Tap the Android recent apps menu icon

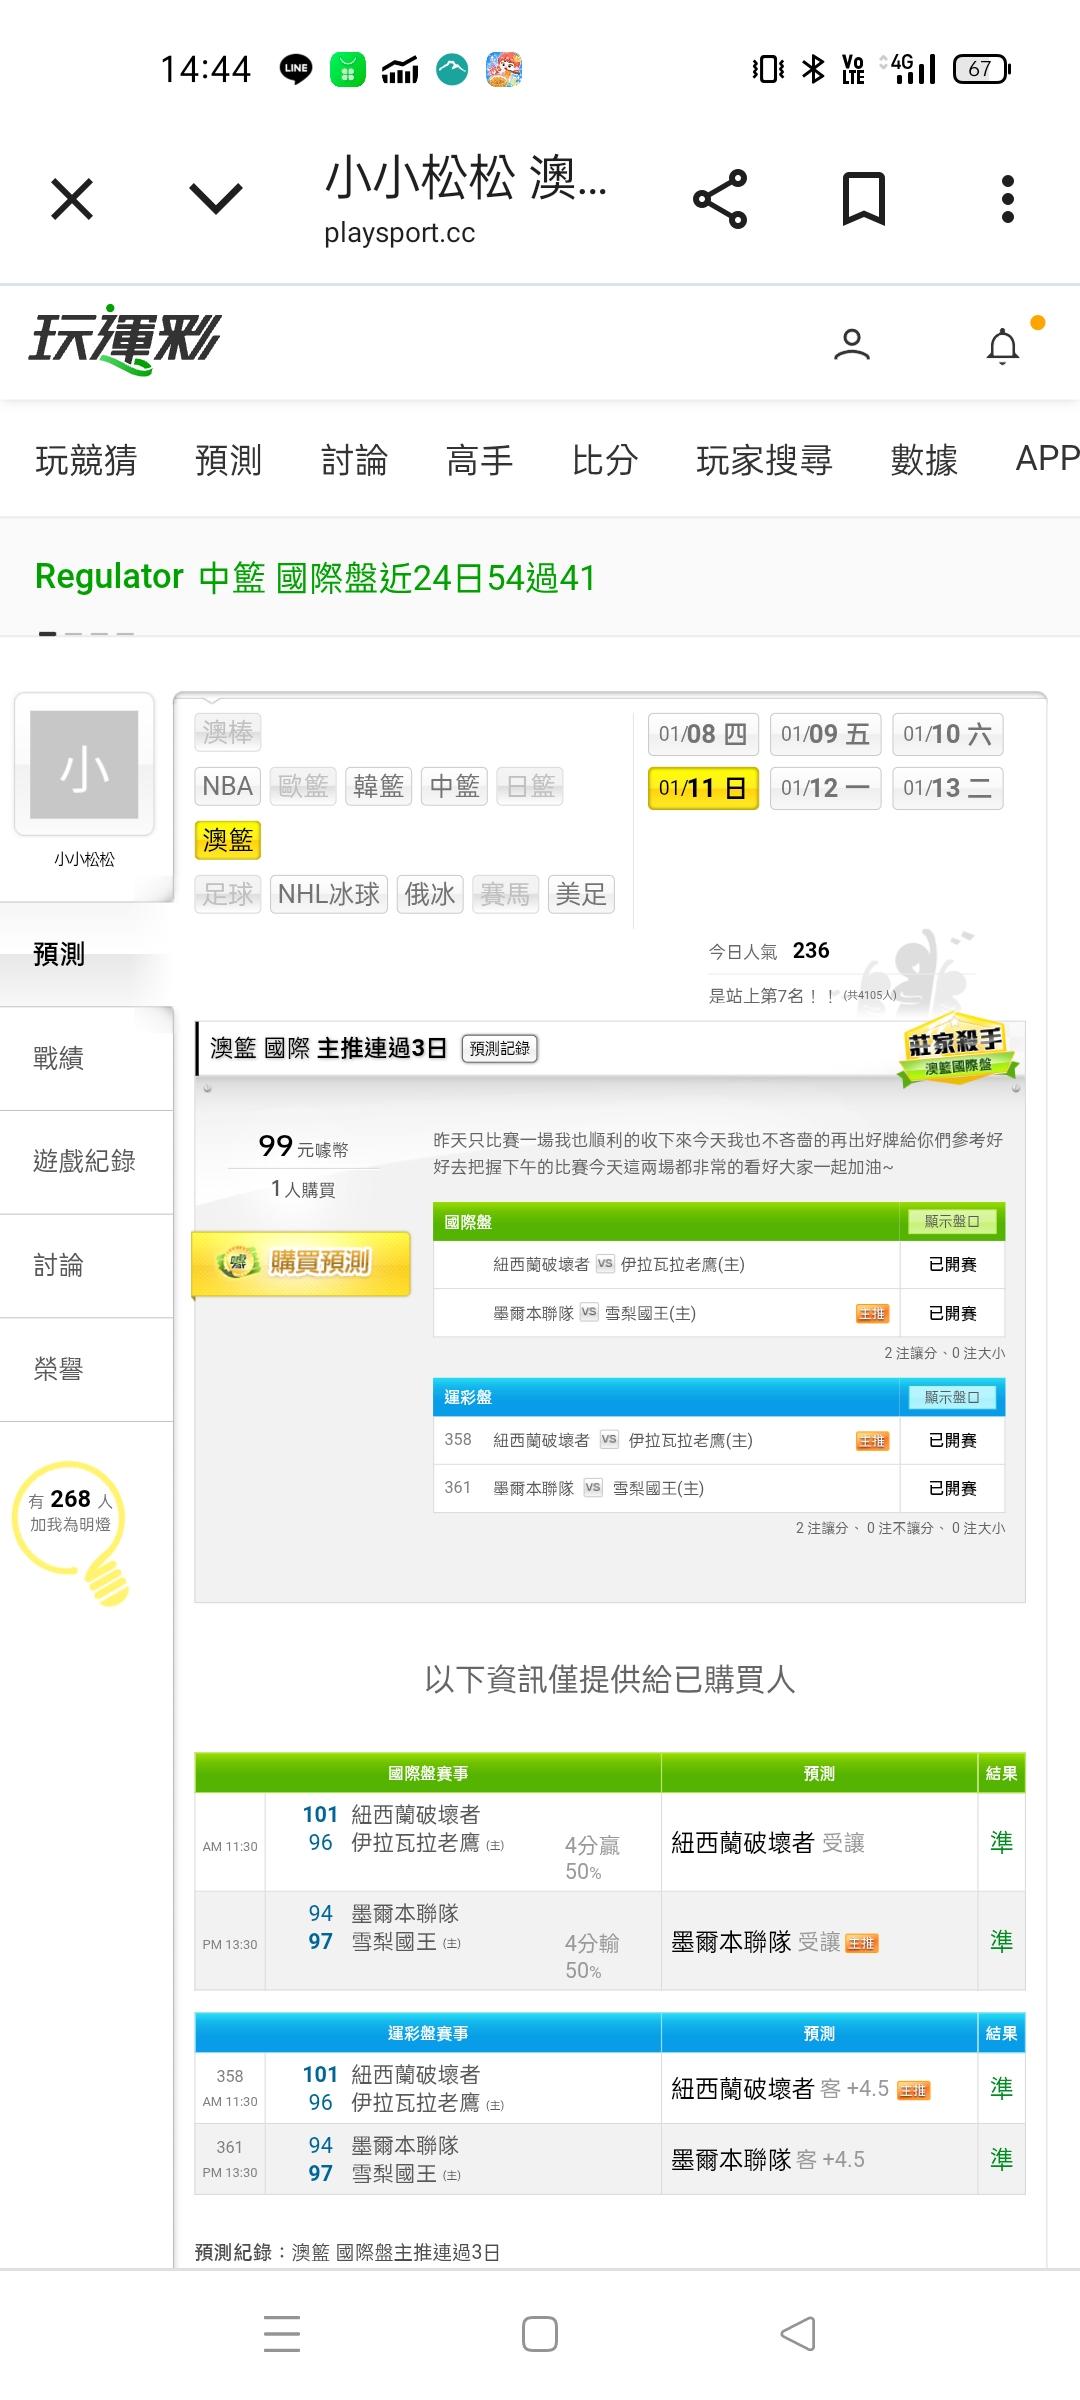tap(282, 2334)
